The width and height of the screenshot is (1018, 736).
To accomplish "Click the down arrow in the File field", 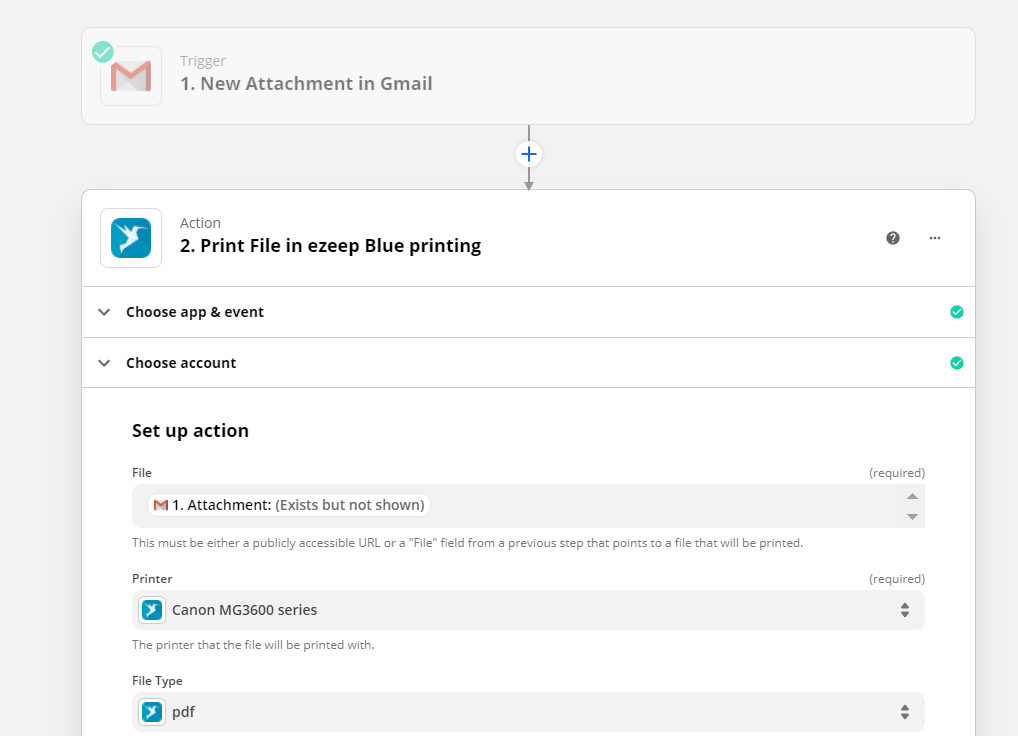I will [x=912, y=517].
